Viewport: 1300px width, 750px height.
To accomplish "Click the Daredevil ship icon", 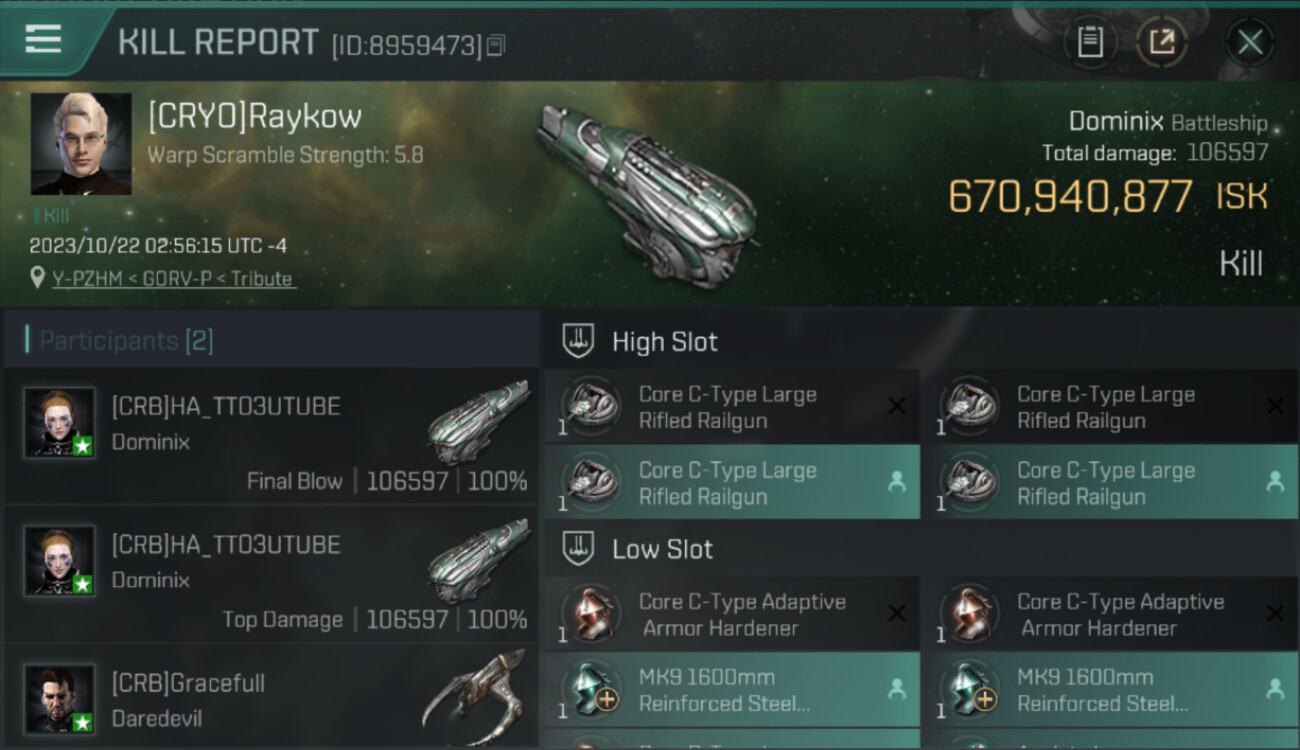I will (475, 695).
